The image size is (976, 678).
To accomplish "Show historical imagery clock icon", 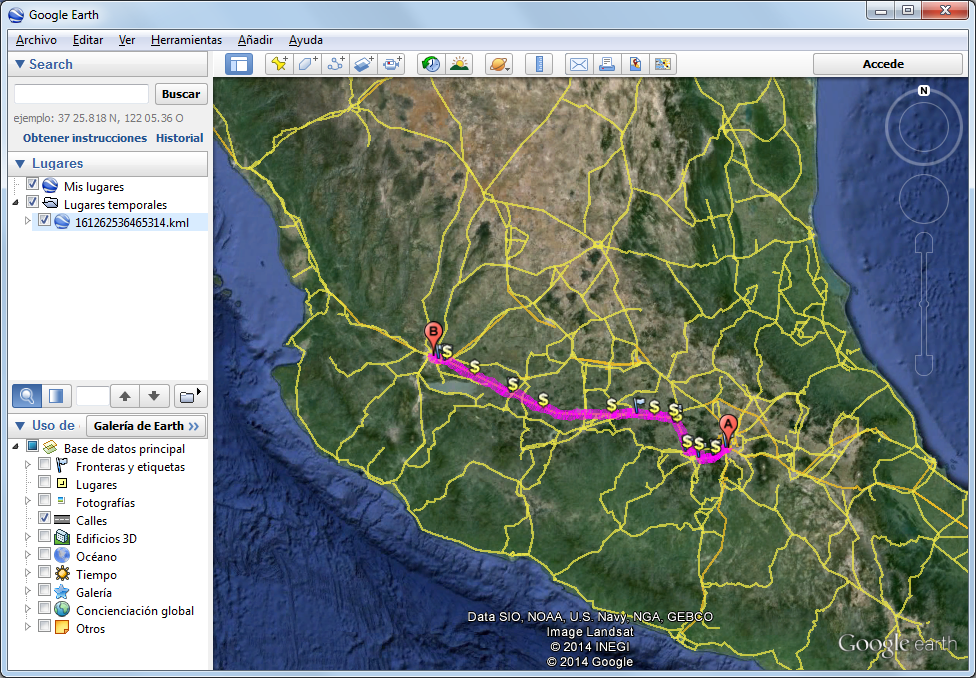I will click(431, 64).
